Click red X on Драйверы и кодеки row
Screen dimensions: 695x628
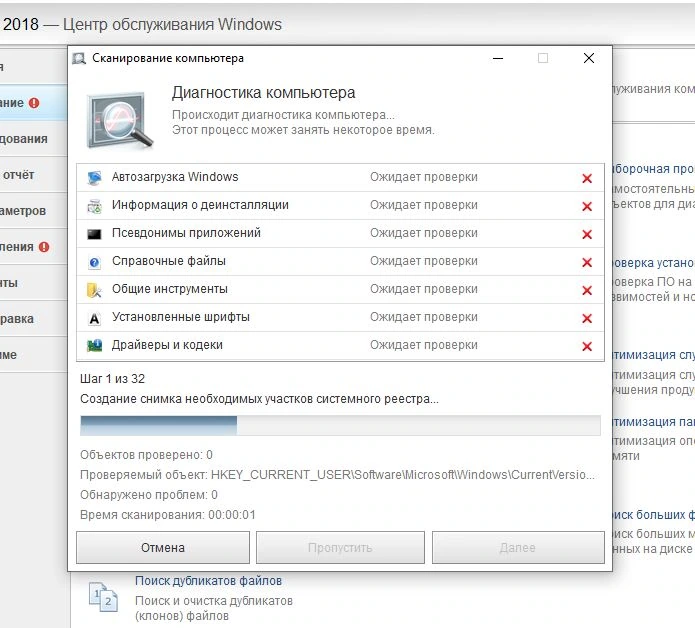tap(587, 346)
